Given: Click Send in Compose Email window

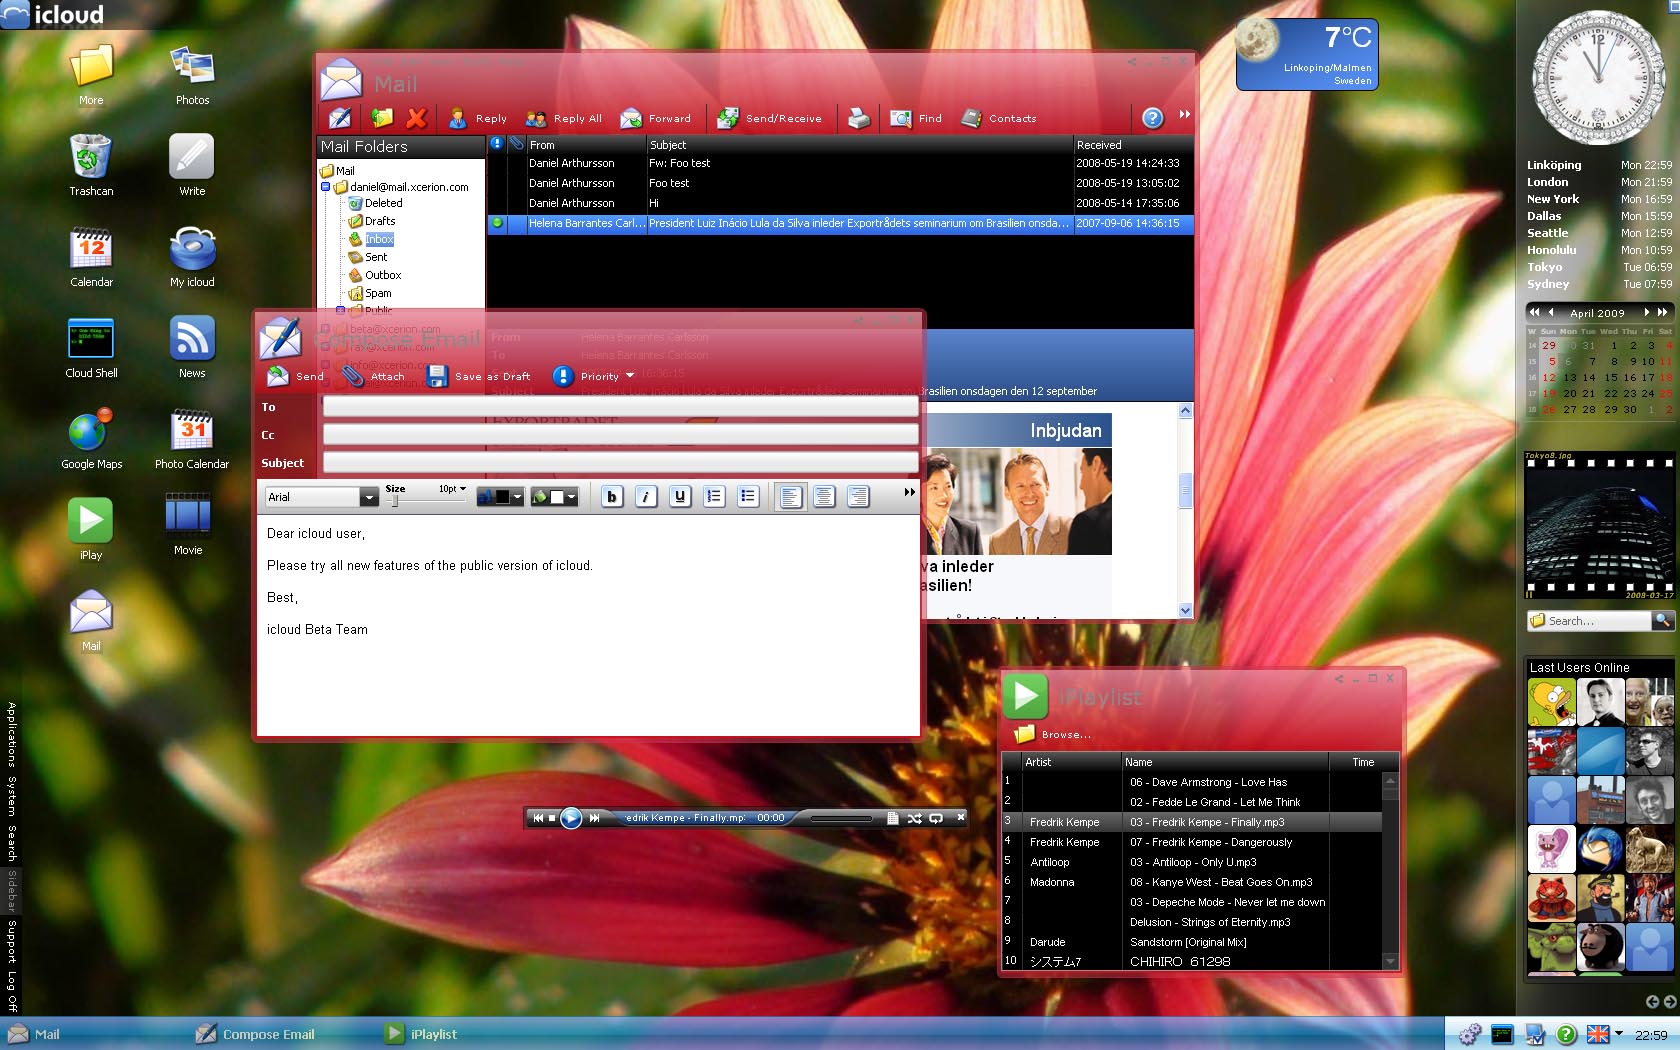Looking at the screenshot, I should [295, 376].
